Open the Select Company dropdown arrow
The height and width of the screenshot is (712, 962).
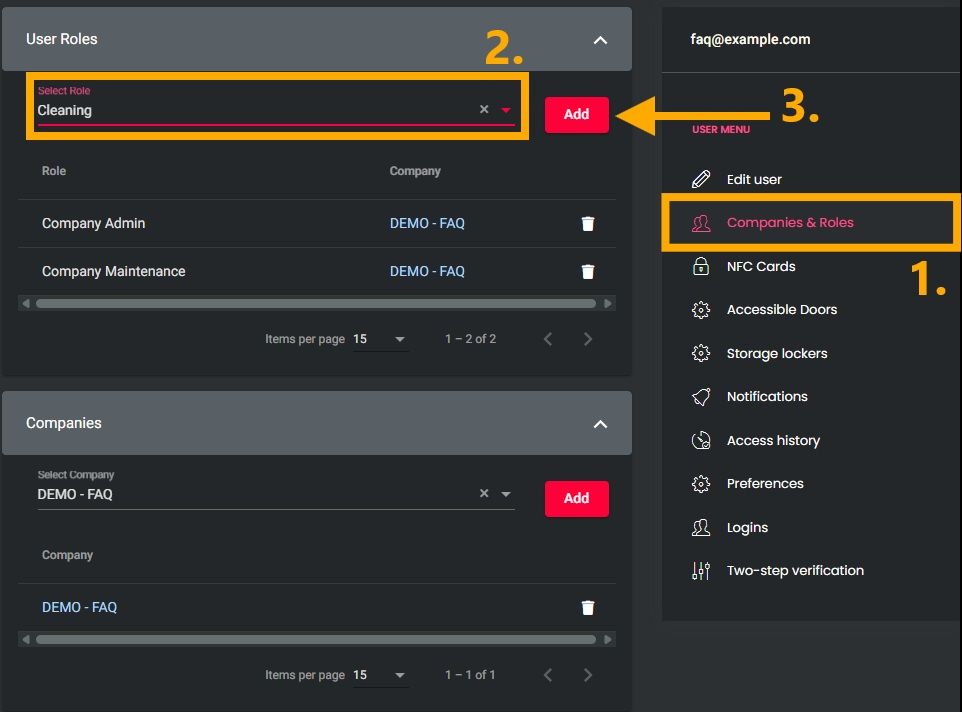[506, 495]
